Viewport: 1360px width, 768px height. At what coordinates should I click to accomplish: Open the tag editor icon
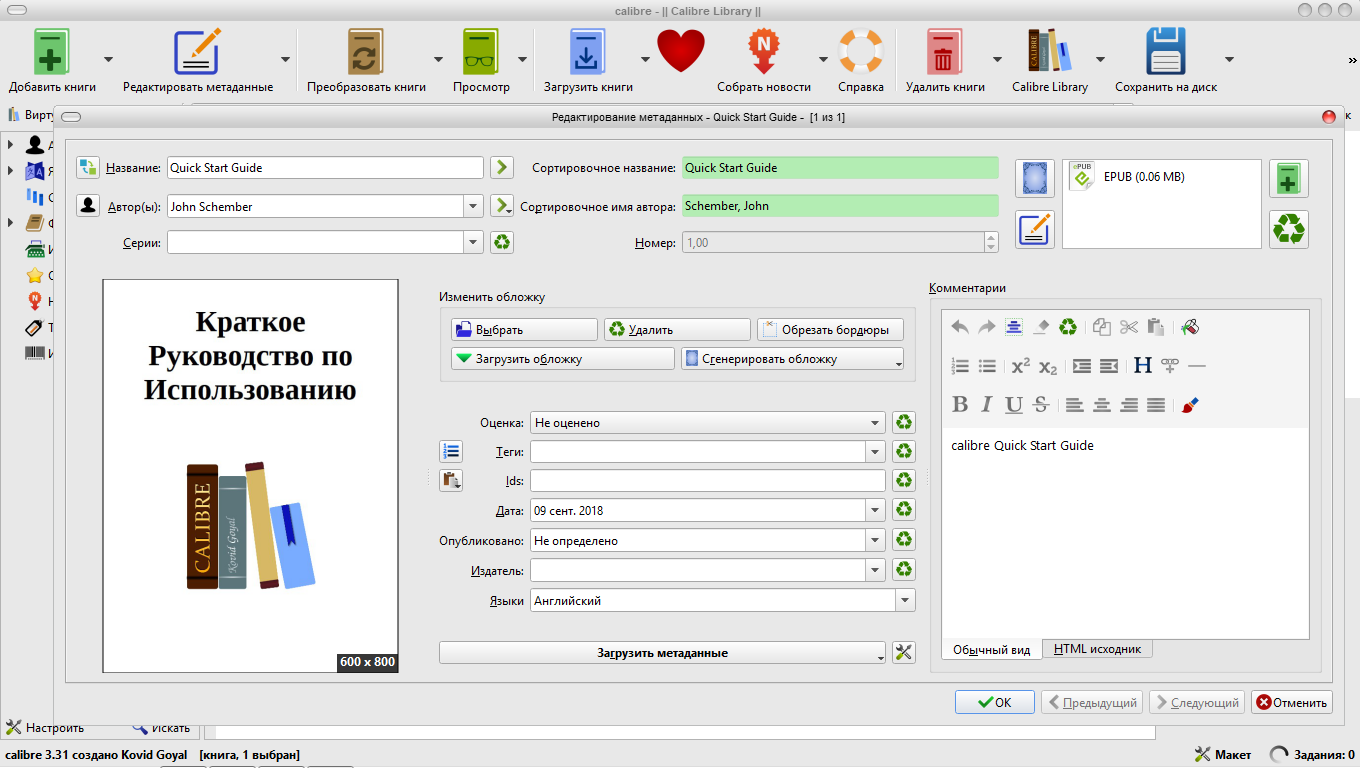[x=451, y=452]
